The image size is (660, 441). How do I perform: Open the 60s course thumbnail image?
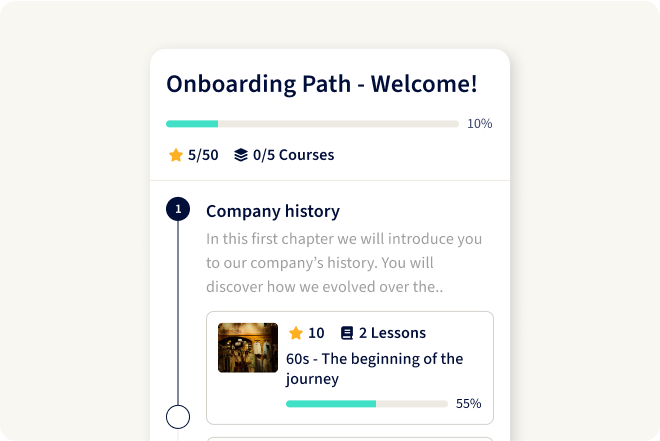coord(248,348)
